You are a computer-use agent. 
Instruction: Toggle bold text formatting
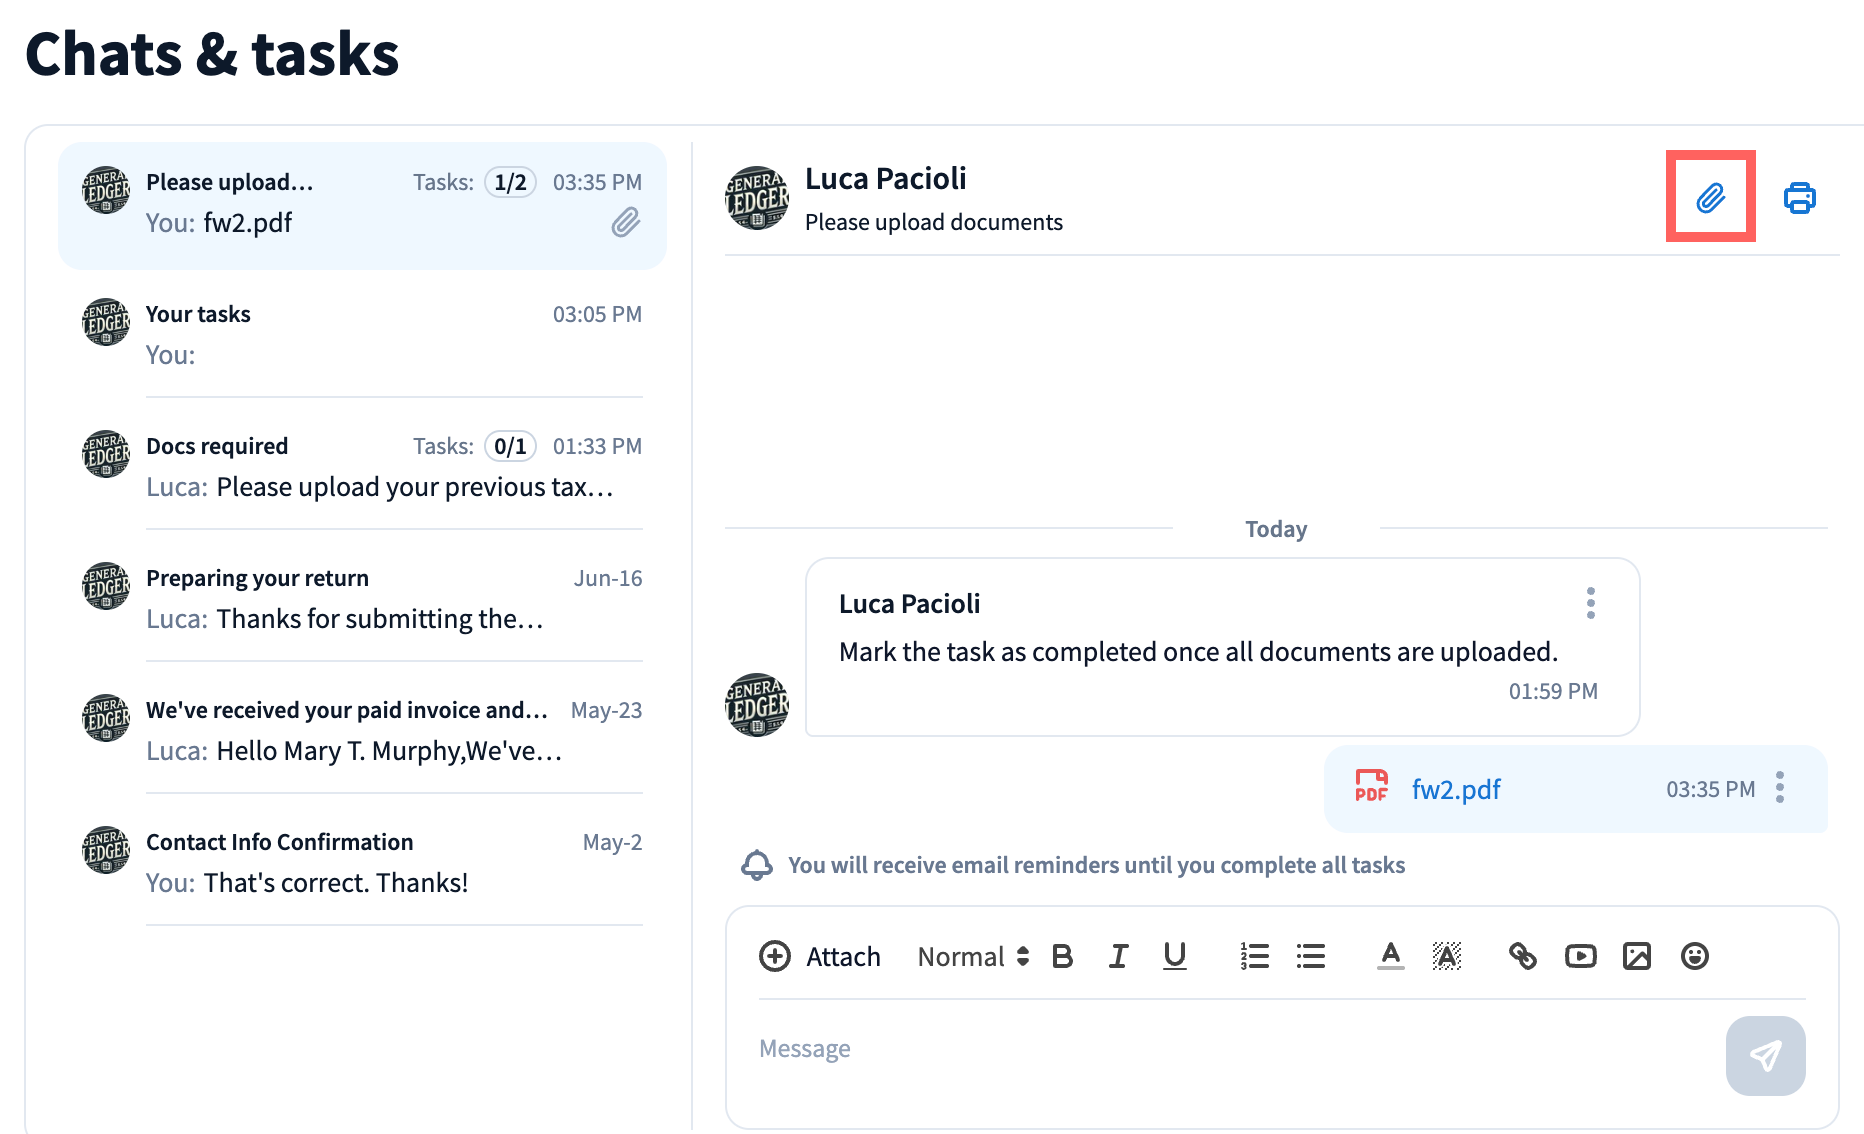click(1062, 956)
